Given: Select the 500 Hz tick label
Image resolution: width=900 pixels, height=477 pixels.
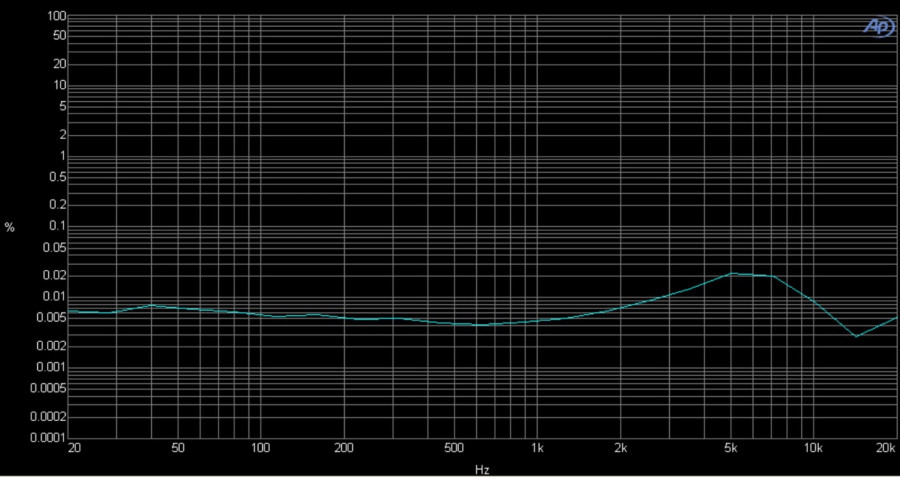Looking at the screenshot, I should pyautogui.click(x=454, y=451).
